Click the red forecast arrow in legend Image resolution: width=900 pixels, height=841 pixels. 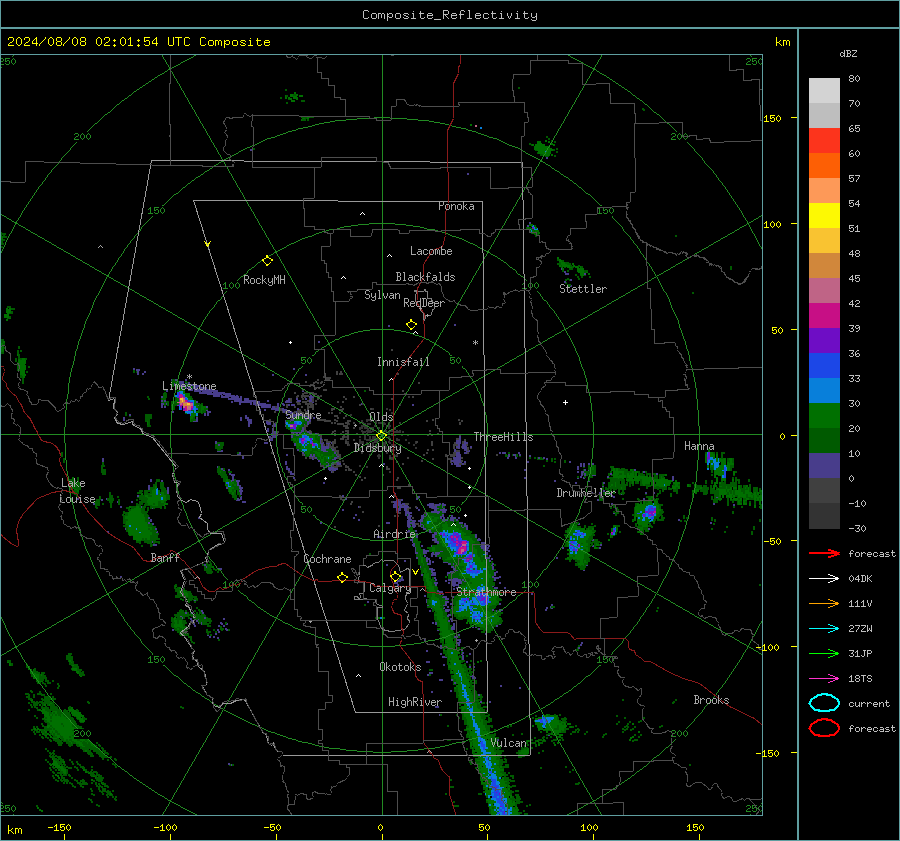pyautogui.click(x=824, y=553)
